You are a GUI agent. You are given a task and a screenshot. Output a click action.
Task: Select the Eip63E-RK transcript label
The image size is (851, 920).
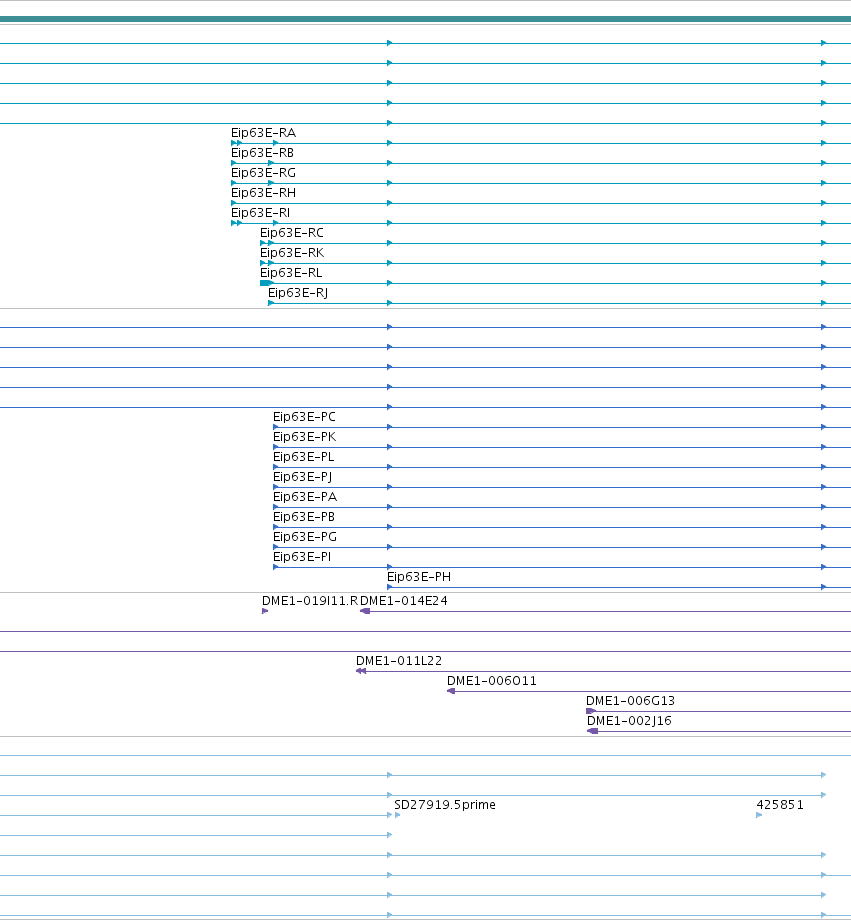(x=292, y=252)
